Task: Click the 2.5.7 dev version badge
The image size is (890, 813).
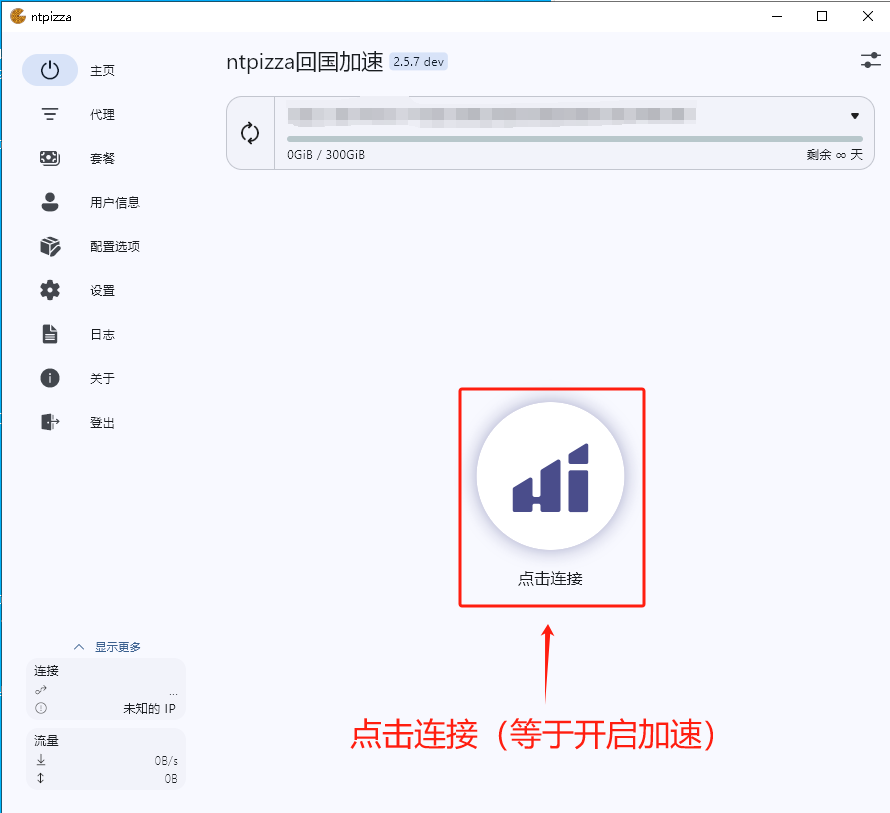Action: tap(418, 61)
